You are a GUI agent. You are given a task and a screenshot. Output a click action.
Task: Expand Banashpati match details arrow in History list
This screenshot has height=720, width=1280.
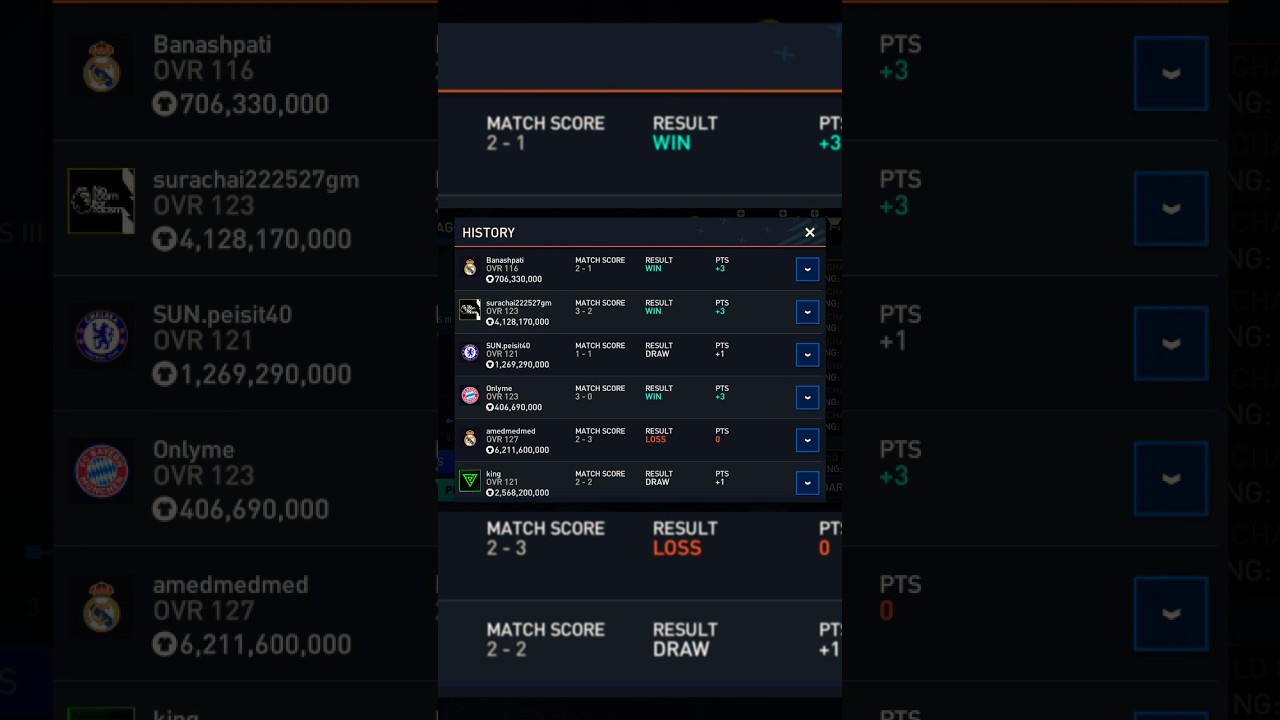(x=807, y=269)
